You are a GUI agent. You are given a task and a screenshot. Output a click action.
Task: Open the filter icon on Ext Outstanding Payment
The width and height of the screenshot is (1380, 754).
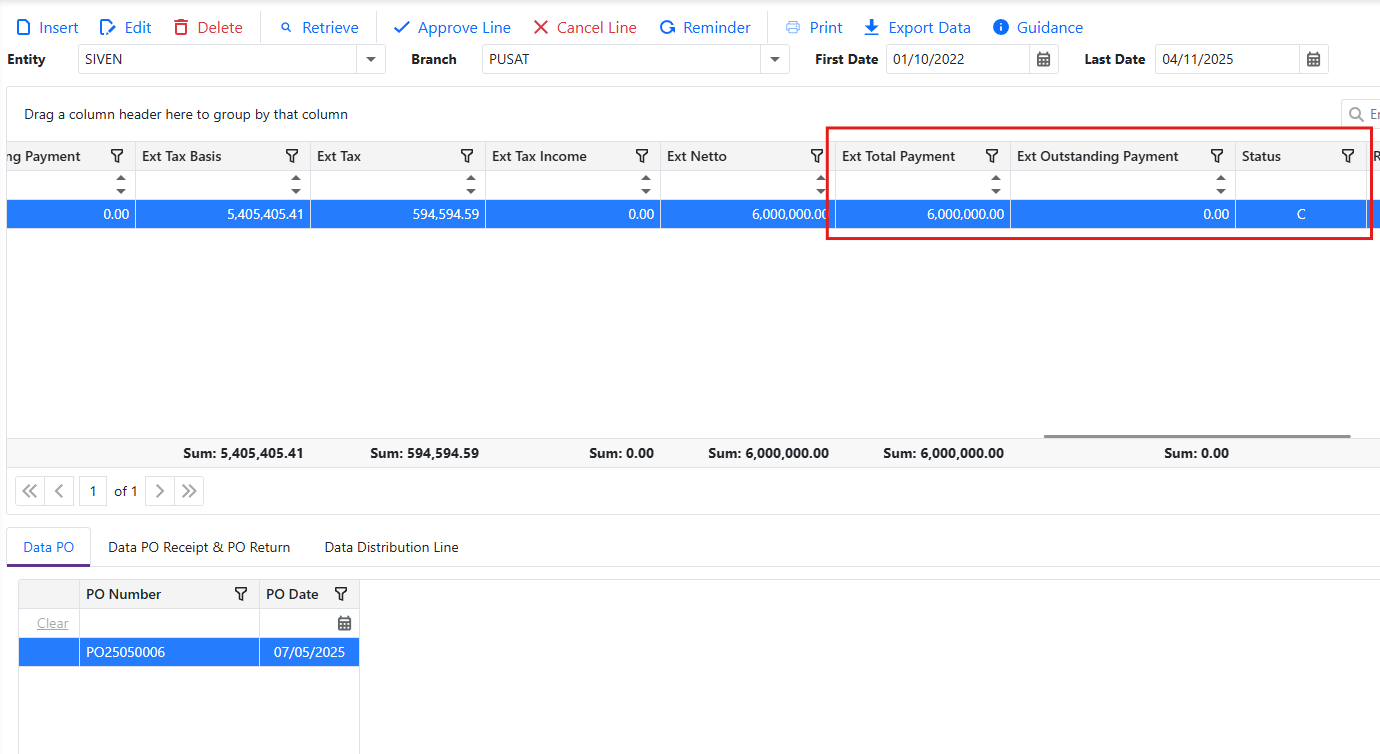[1217, 156]
